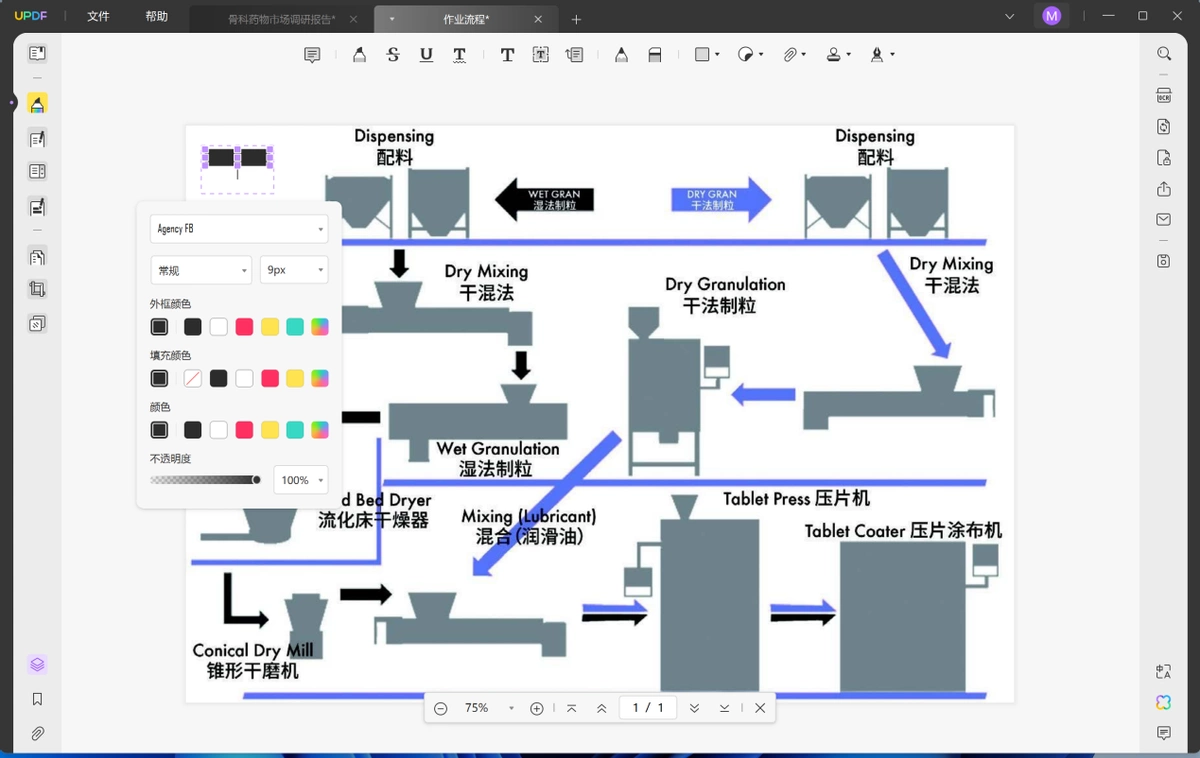Open the UPDF AI assistant
Image resolution: width=1200 pixels, height=758 pixels.
(x=1164, y=702)
